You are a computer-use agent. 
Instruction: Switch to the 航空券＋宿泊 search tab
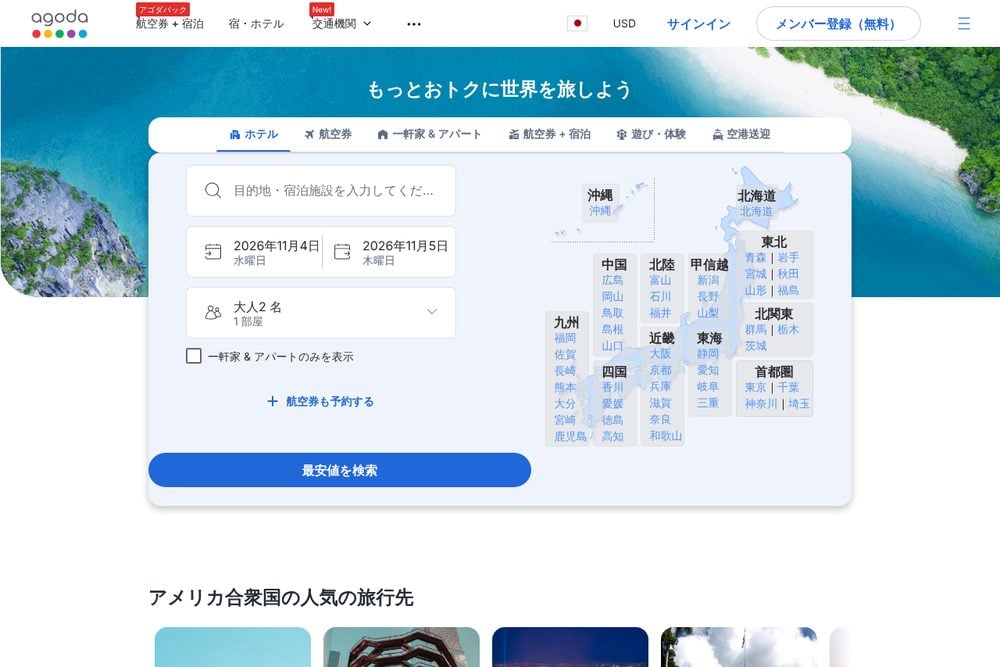pos(549,135)
